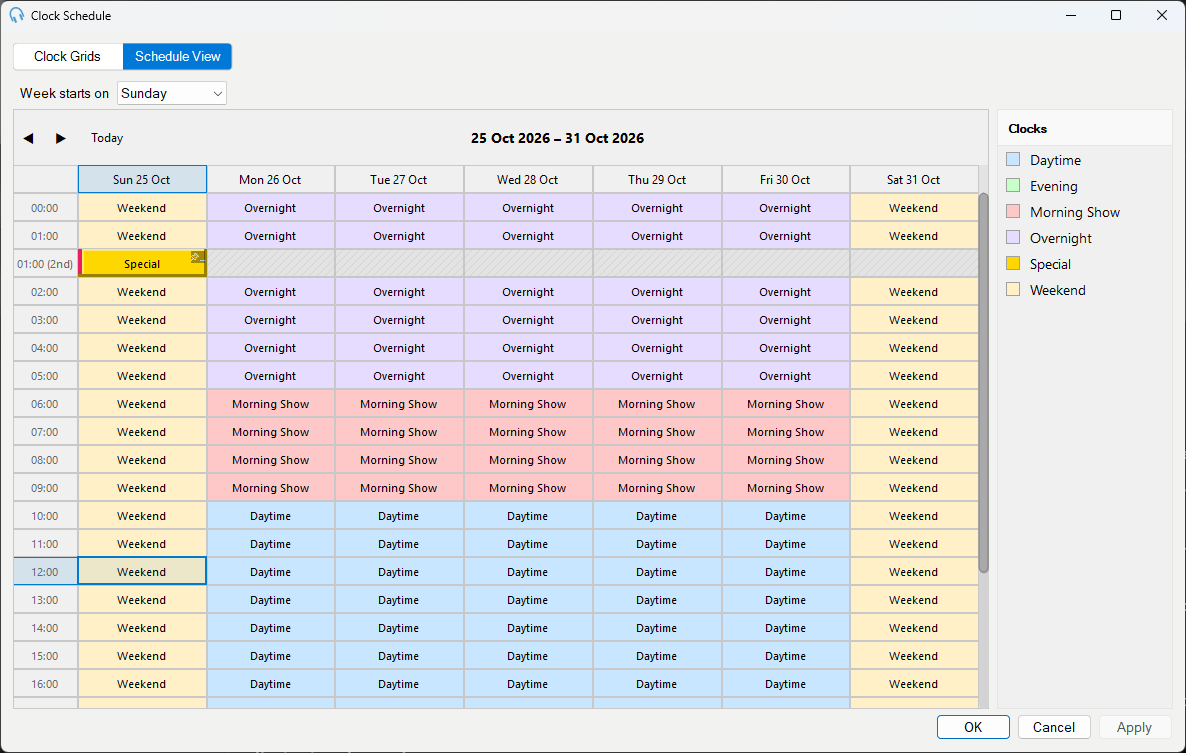This screenshot has width=1186, height=753.
Task: Select Saturday 16:00 Weekend cell
Action: [x=914, y=684]
